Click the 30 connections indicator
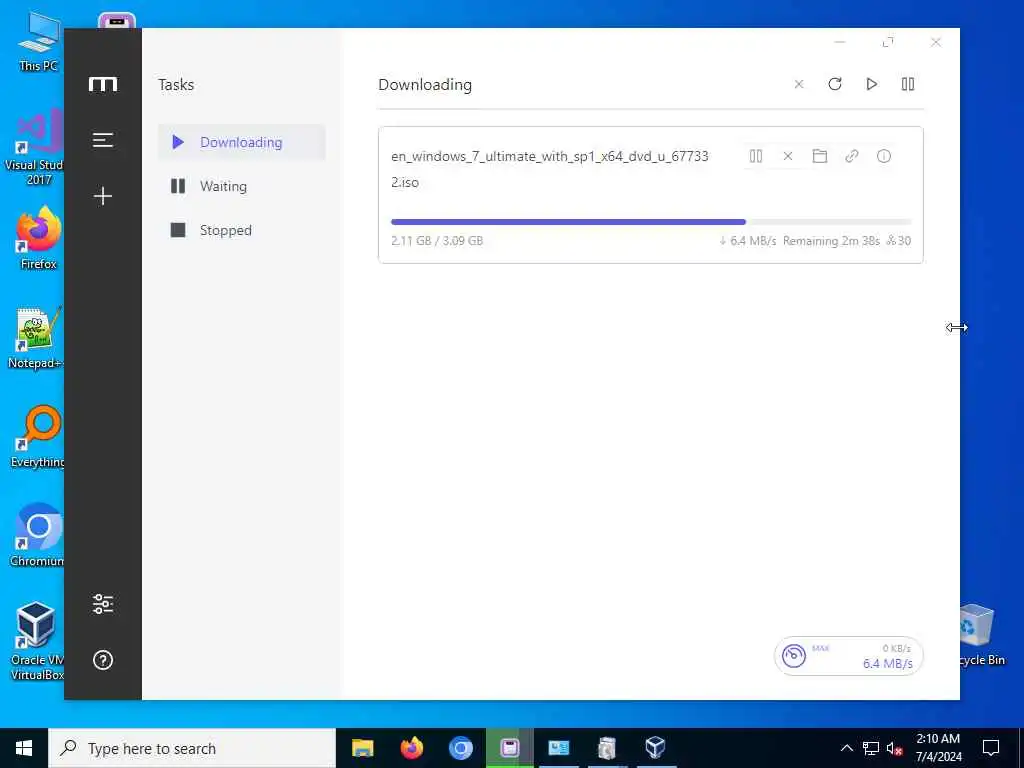1024x768 pixels. (899, 240)
